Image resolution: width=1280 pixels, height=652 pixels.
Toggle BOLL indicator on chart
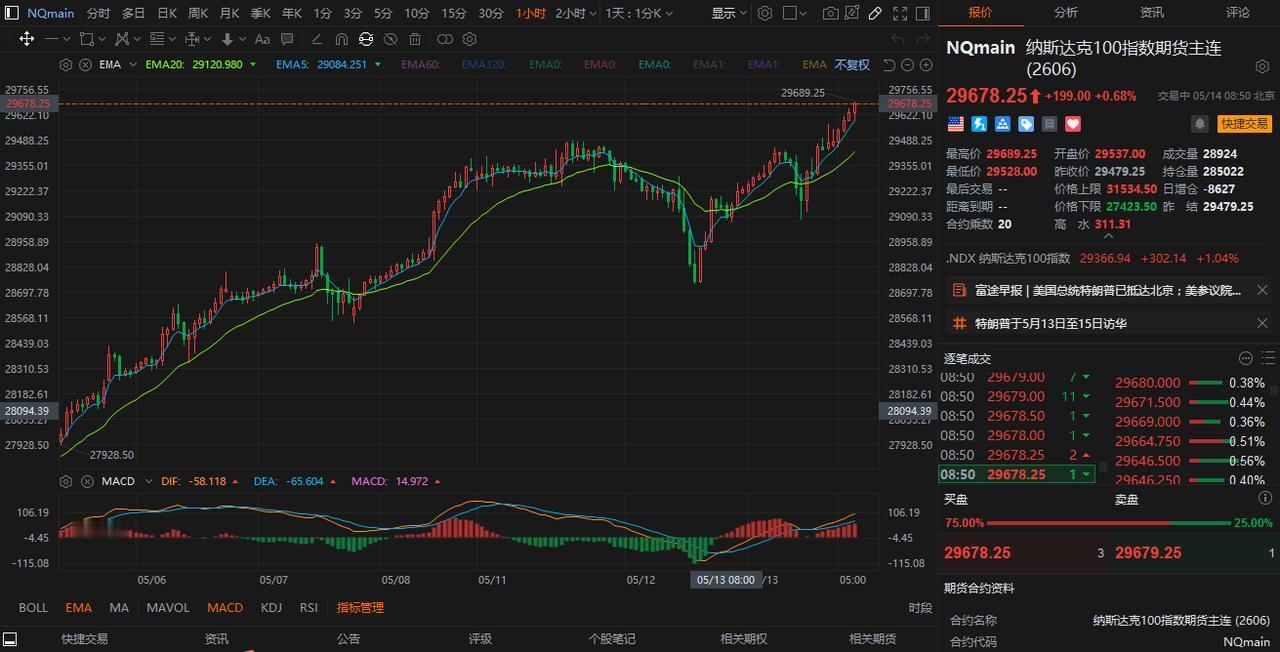coord(33,607)
